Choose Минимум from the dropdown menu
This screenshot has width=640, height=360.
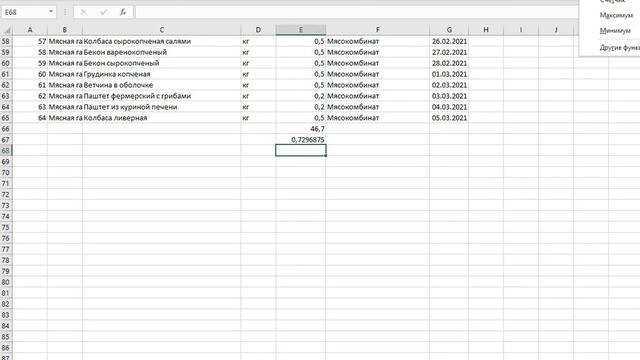[x=615, y=31]
